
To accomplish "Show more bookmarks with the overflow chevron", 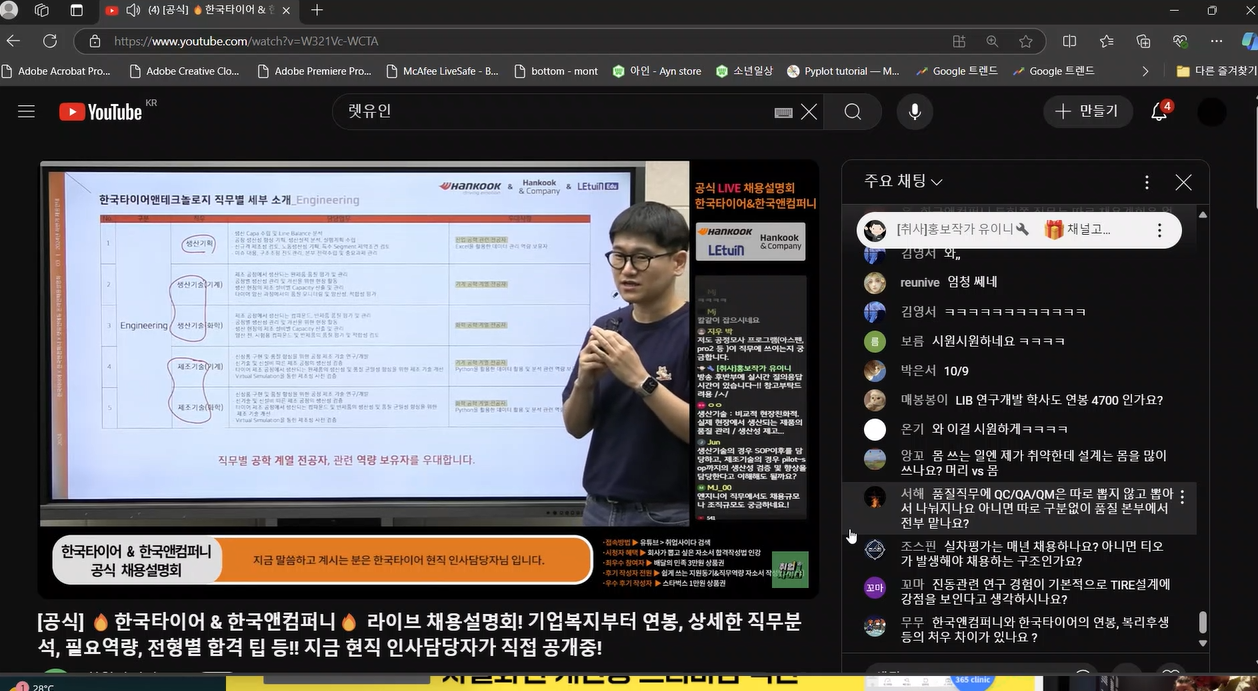I will [1145, 71].
